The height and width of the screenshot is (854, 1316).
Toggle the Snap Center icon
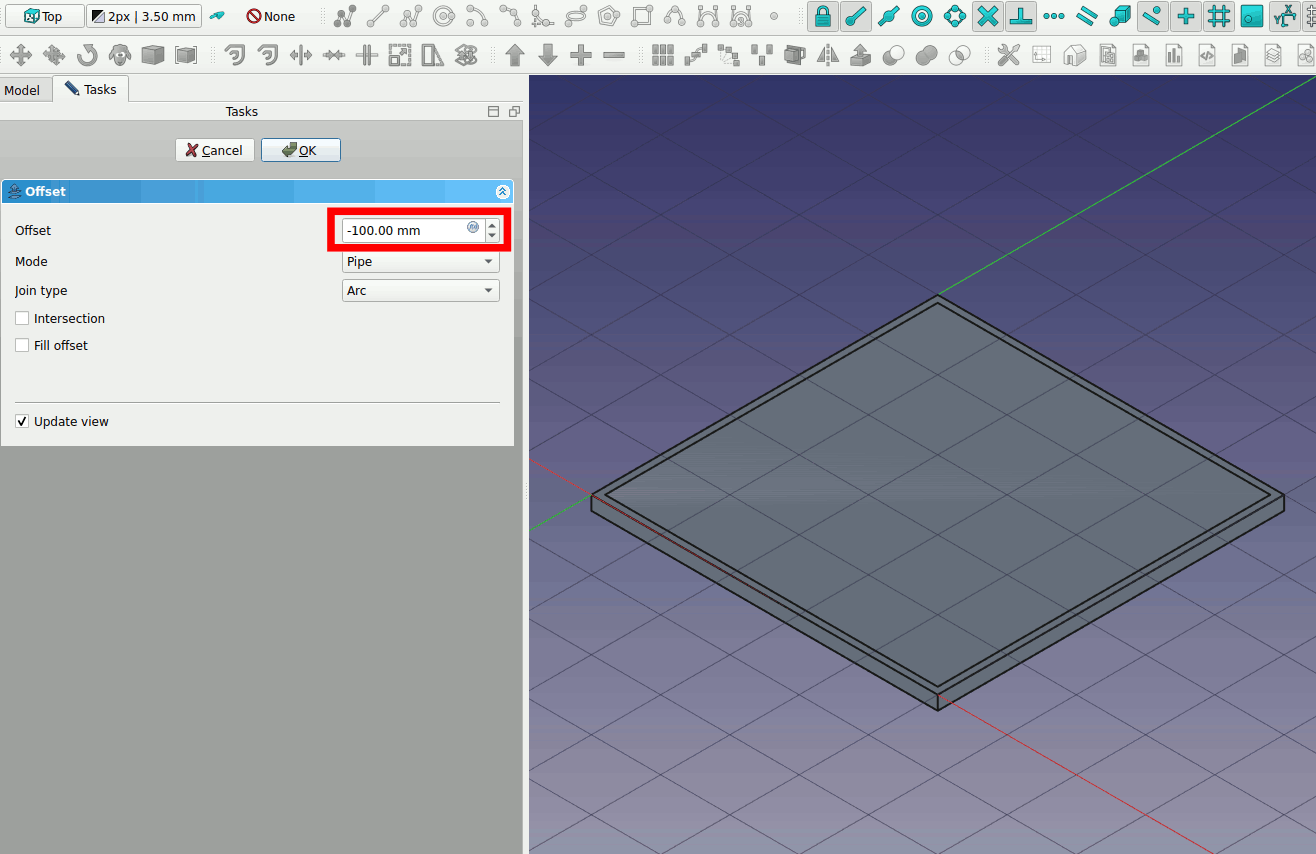point(921,16)
